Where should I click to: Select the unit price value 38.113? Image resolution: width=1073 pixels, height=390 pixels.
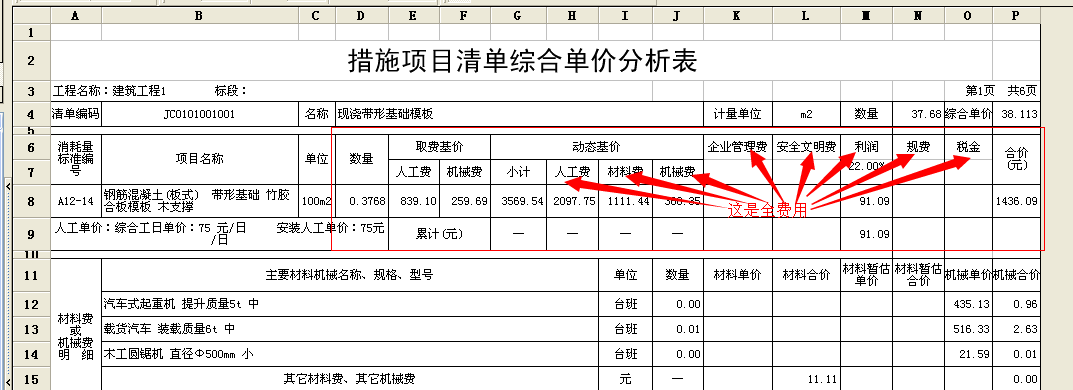[x=1016, y=114]
